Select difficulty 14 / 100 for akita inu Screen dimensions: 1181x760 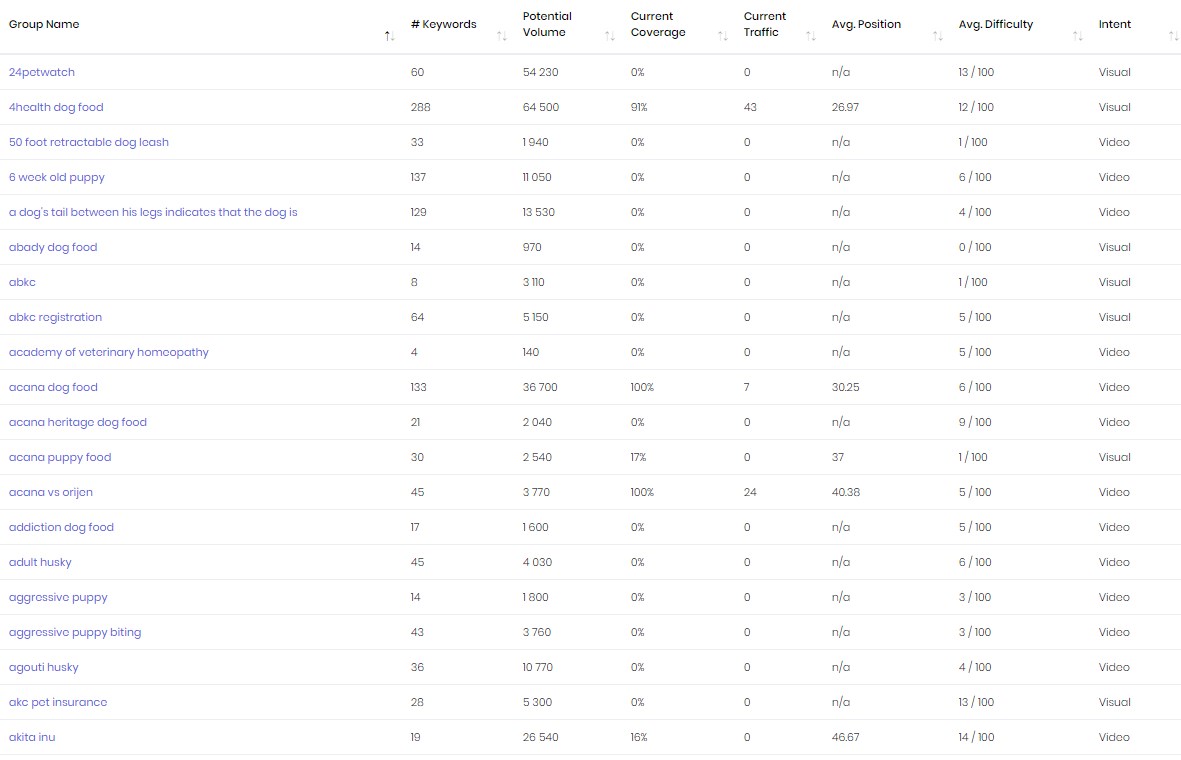pyautogui.click(x=976, y=737)
